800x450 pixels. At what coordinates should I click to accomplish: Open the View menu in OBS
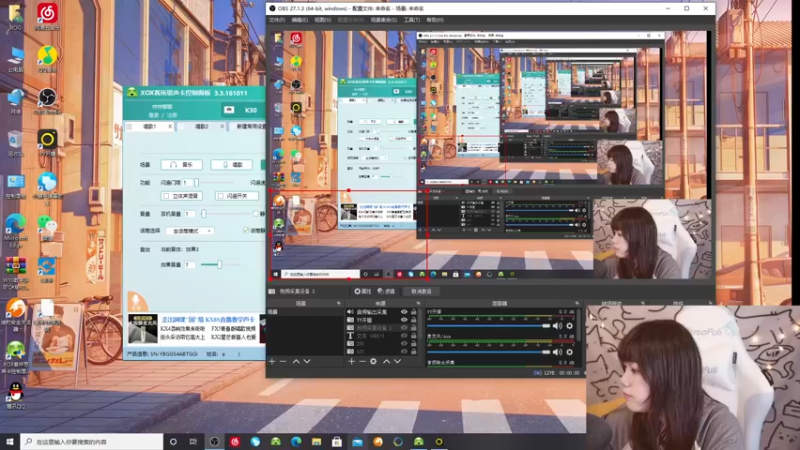[x=322, y=20]
